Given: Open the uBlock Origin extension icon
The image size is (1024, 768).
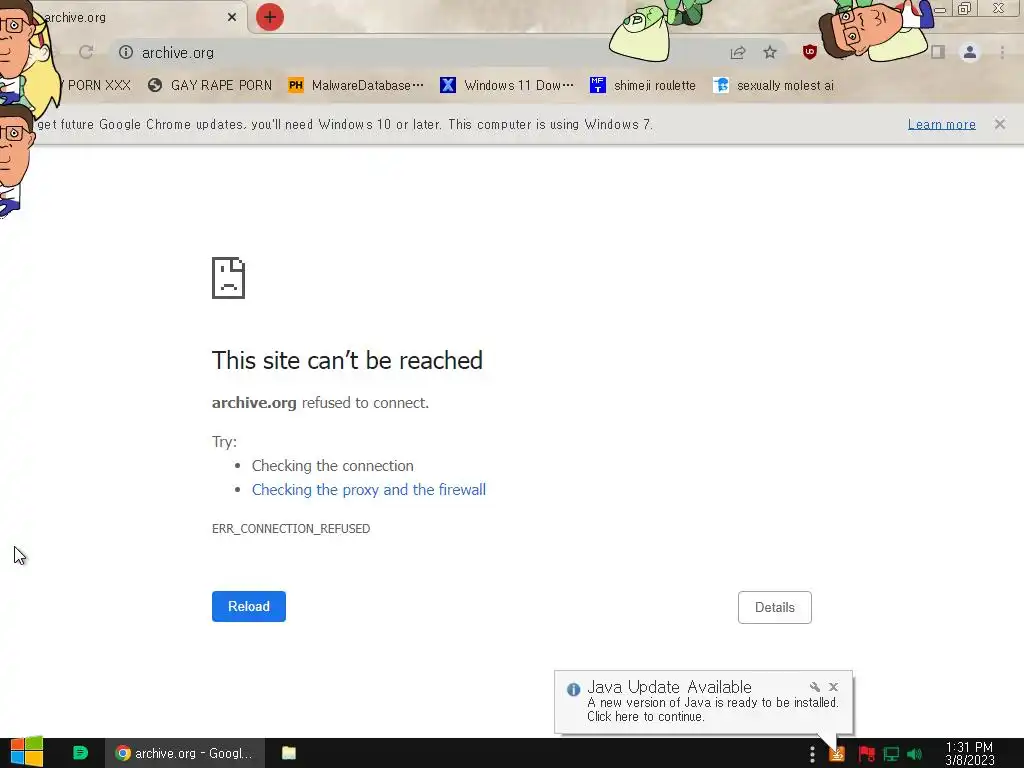Looking at the screenshot, I should coord(810,52).
